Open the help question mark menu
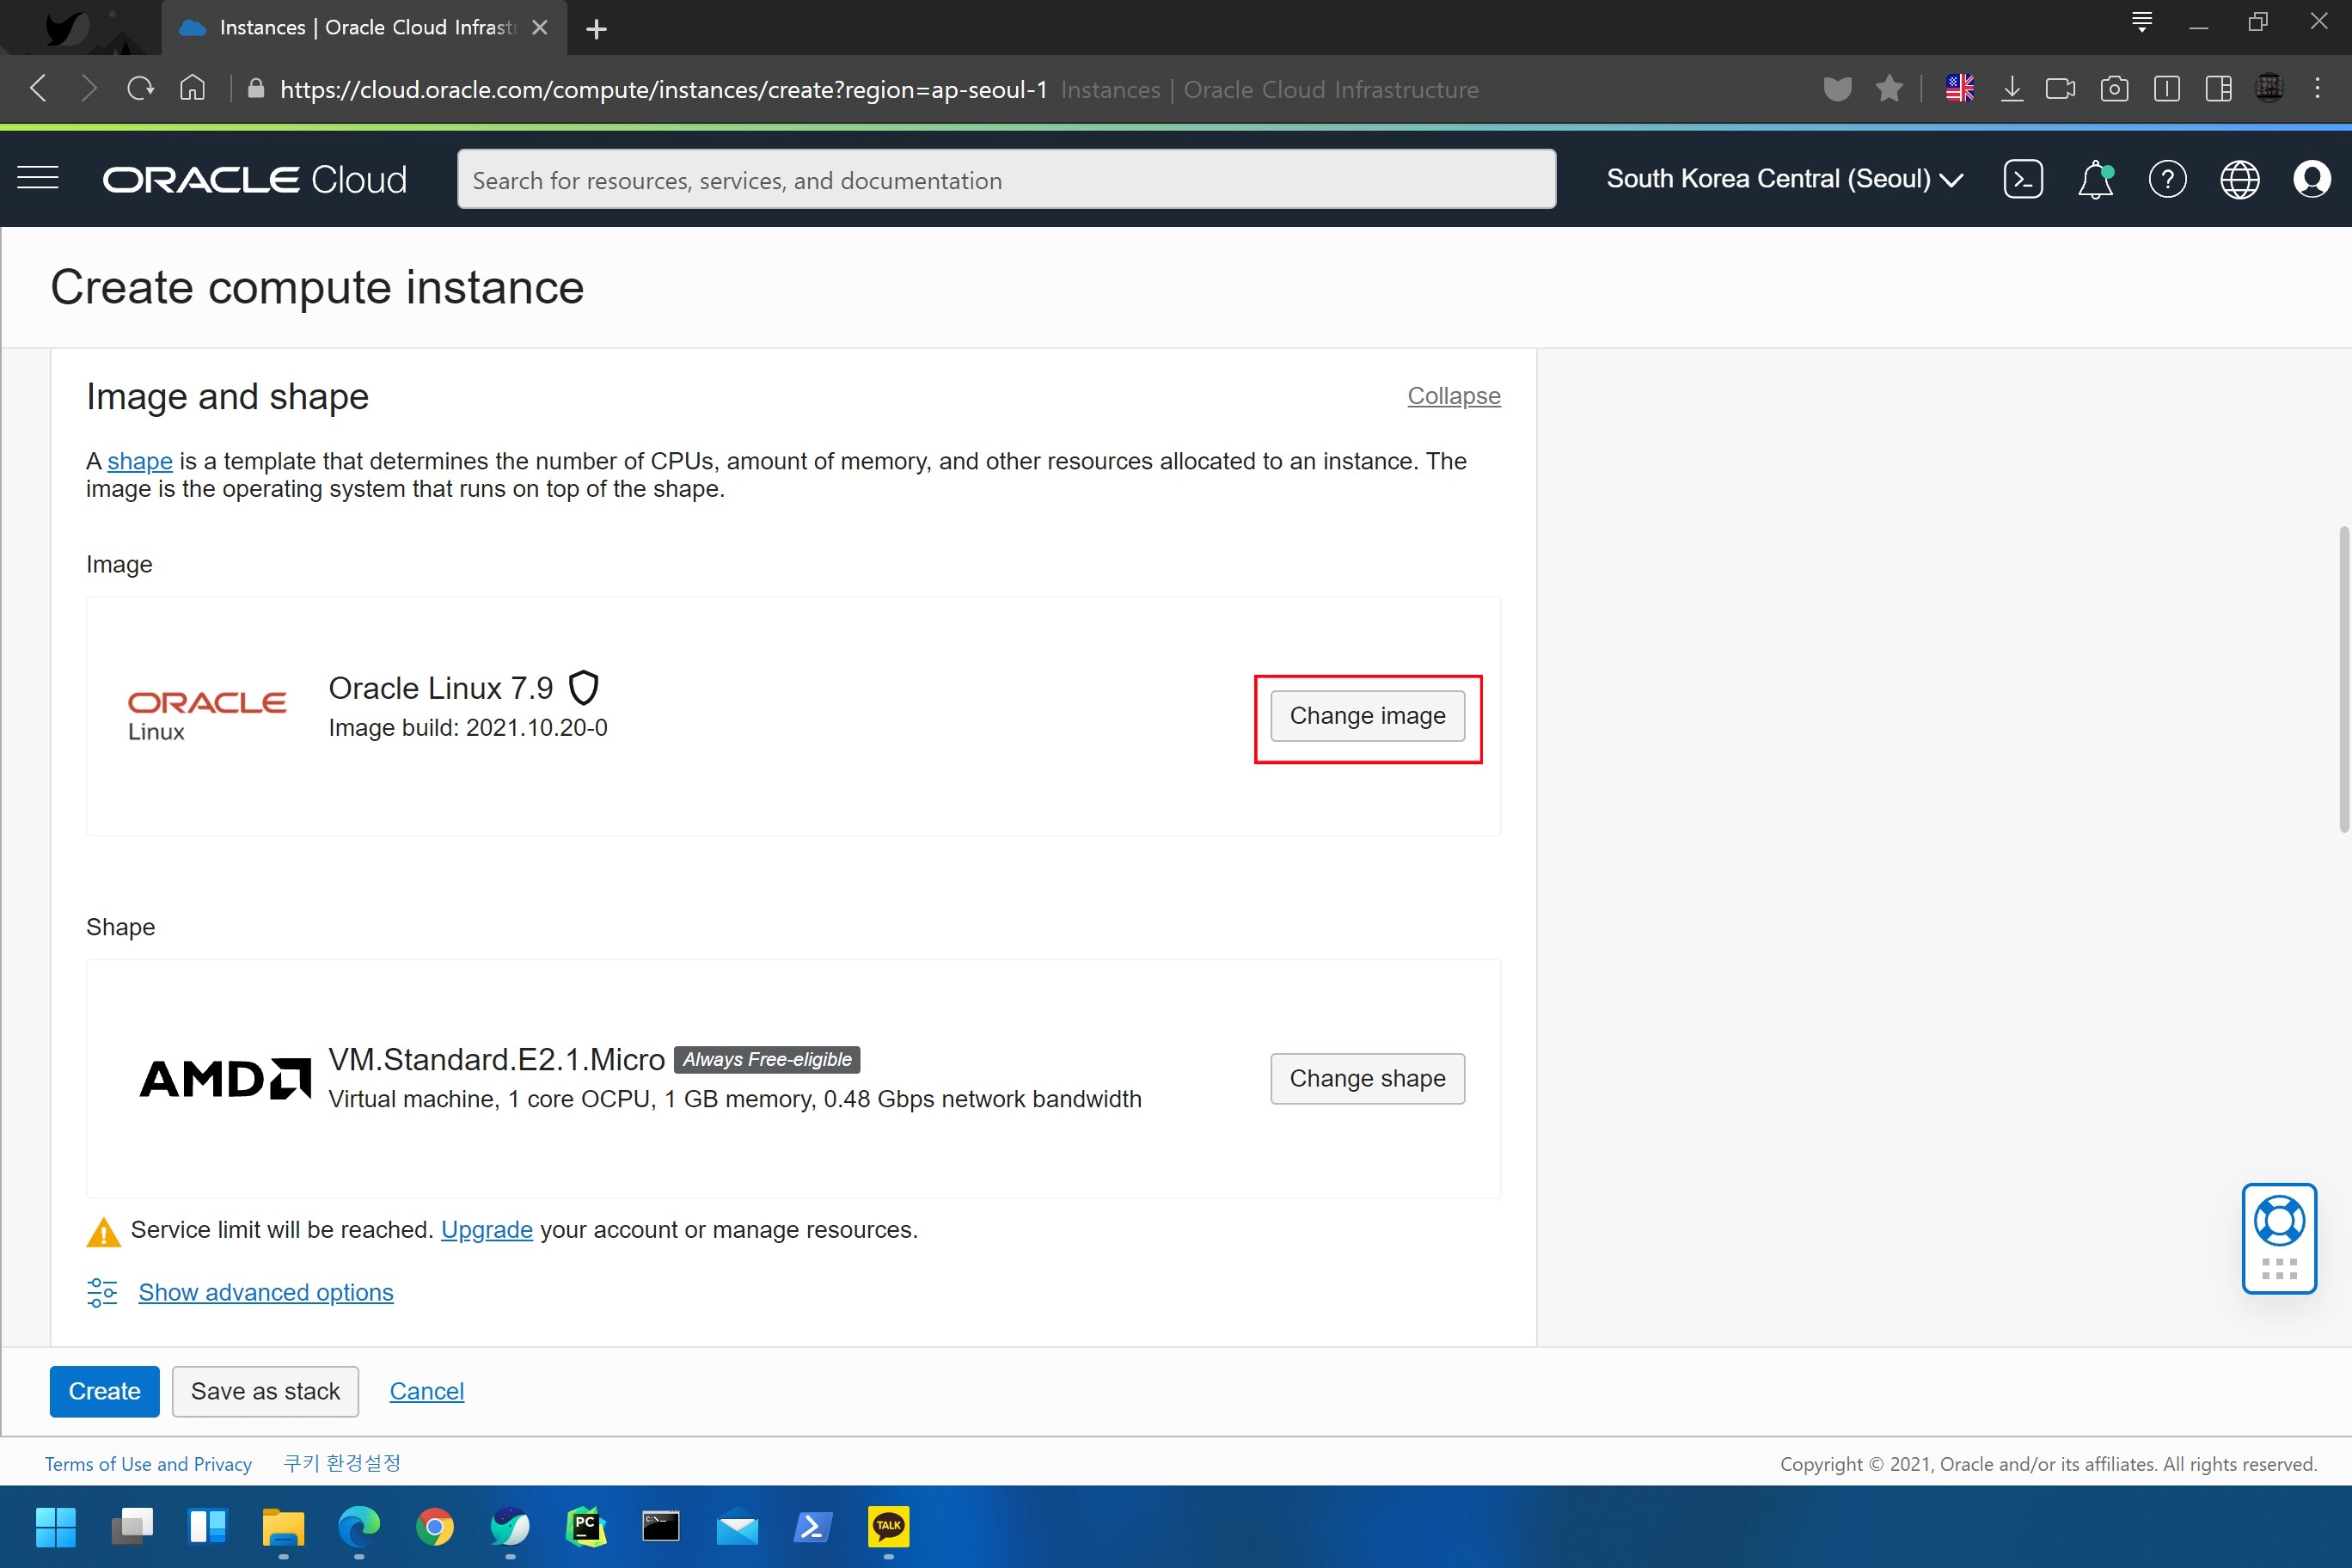 (2167, 180)
